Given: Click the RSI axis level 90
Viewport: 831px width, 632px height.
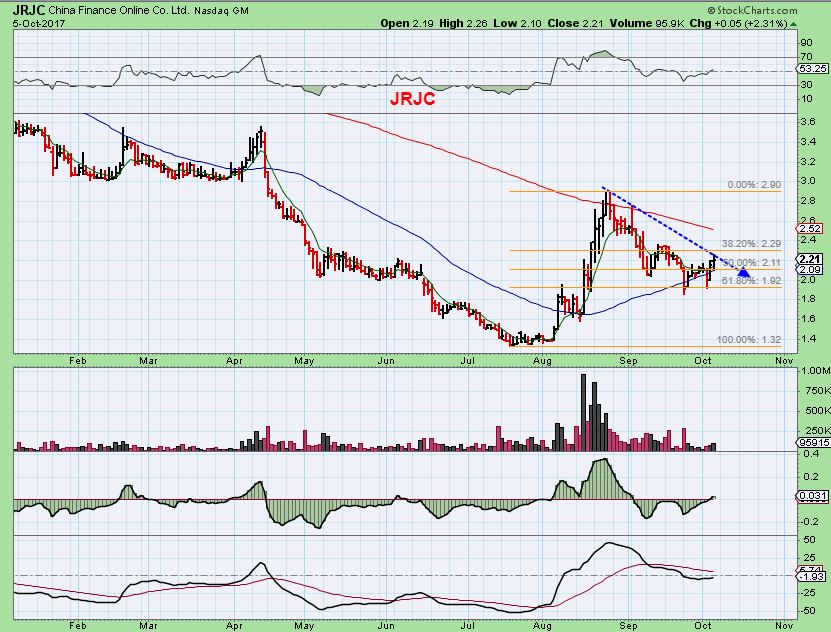Looking at the screenshot, I should pyautogui.click(x=806, y=43).
